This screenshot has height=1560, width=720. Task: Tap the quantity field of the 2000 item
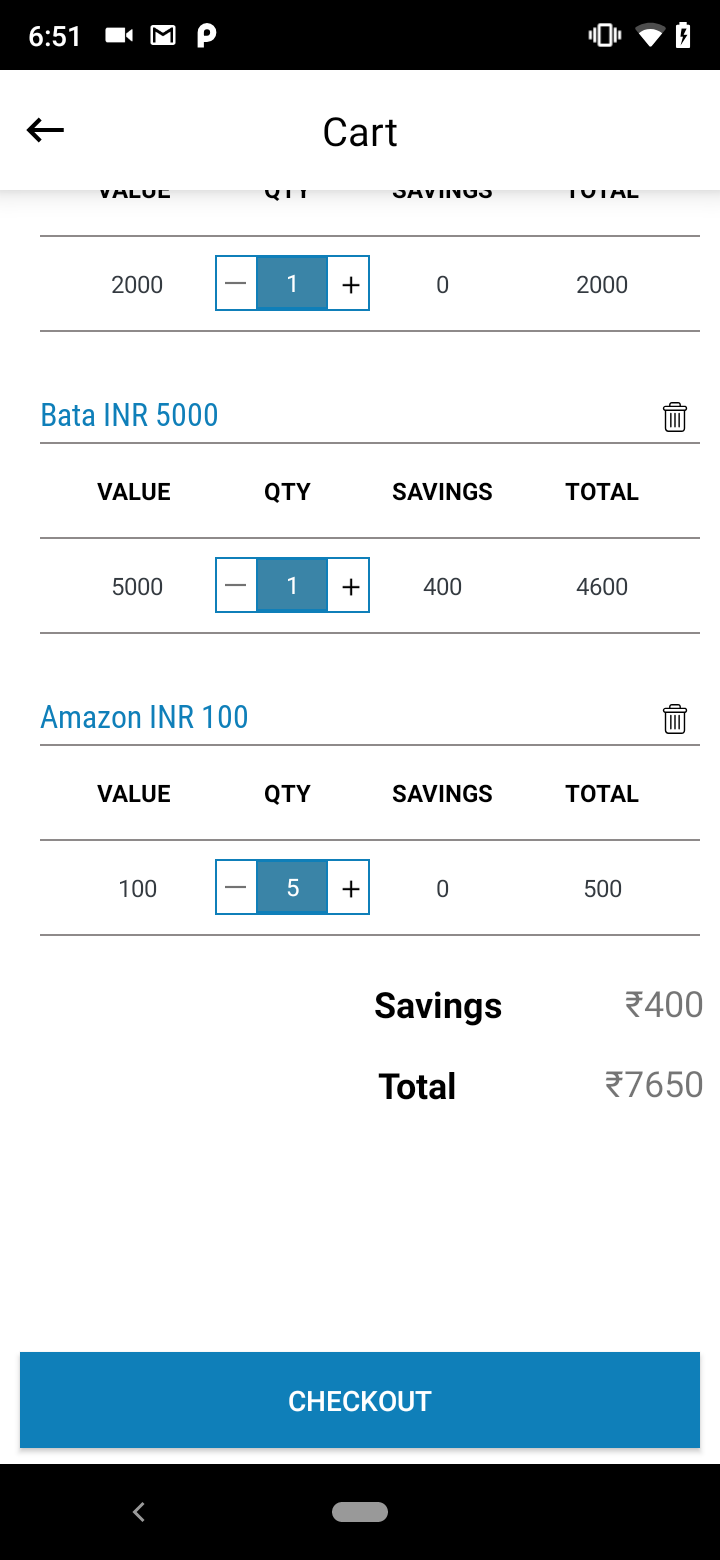coord(292,284)
